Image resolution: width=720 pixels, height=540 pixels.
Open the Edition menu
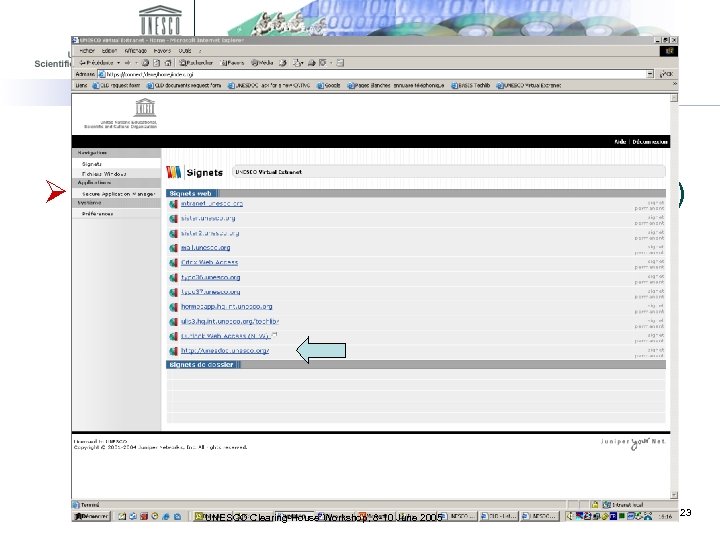point(109,51)
